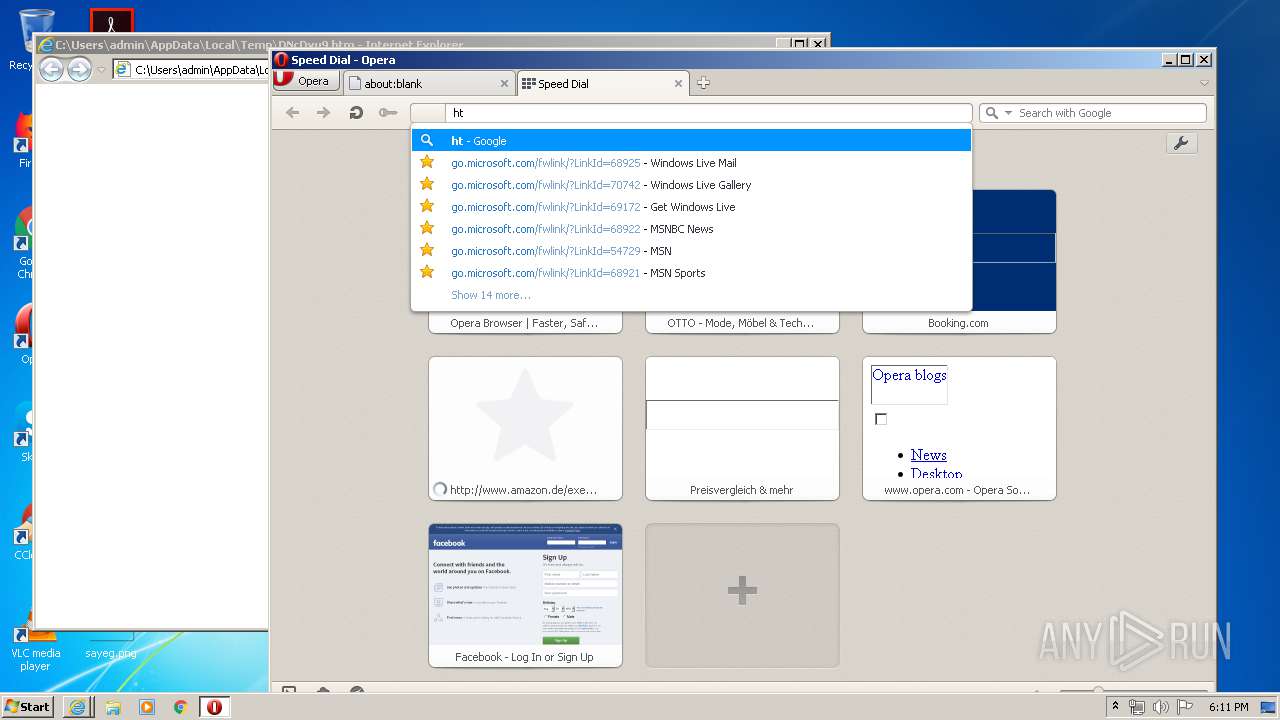1280x720 pixels.
Task: Open the Windows Live Mail suggestion
Action: 691,163
